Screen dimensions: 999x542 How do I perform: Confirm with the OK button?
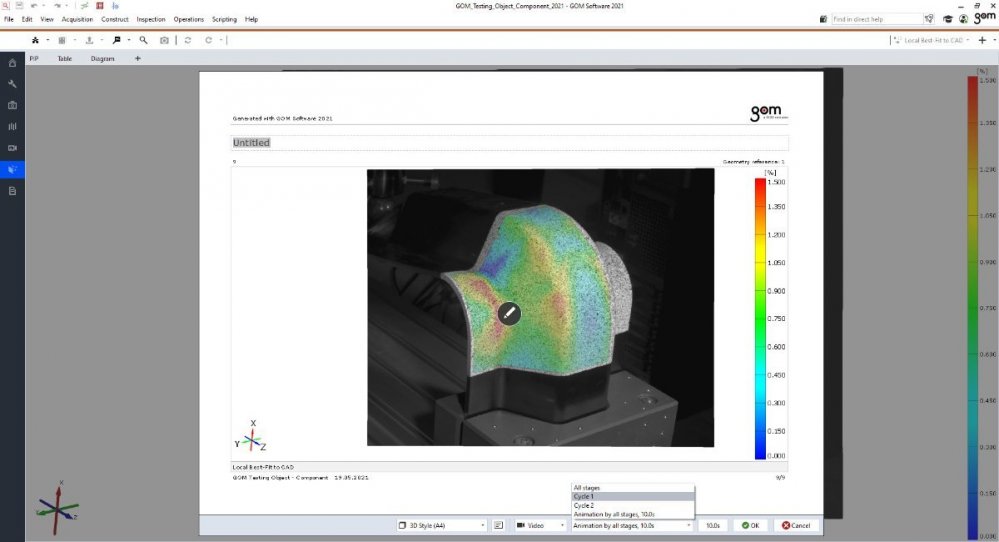[x=750, y=525]
